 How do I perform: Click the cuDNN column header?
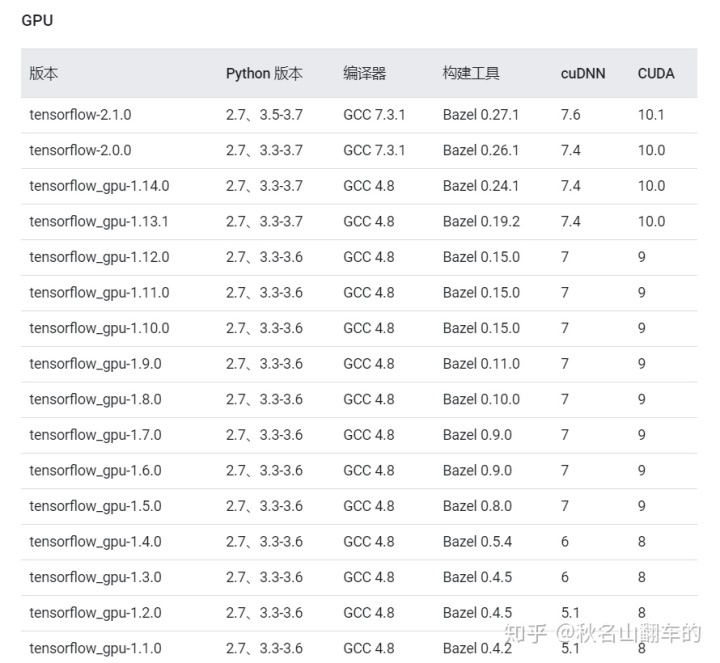[583, 73]
